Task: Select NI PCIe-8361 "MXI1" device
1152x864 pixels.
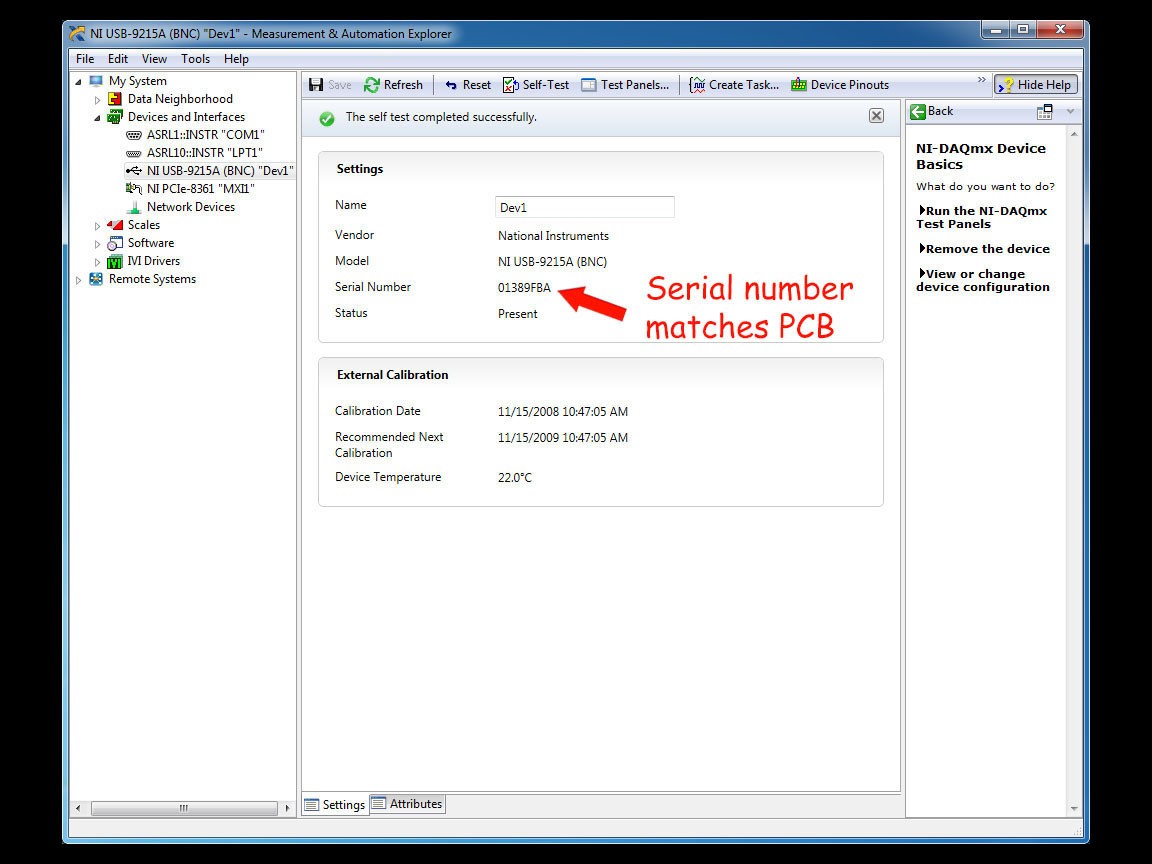Action: coord(190,189)
